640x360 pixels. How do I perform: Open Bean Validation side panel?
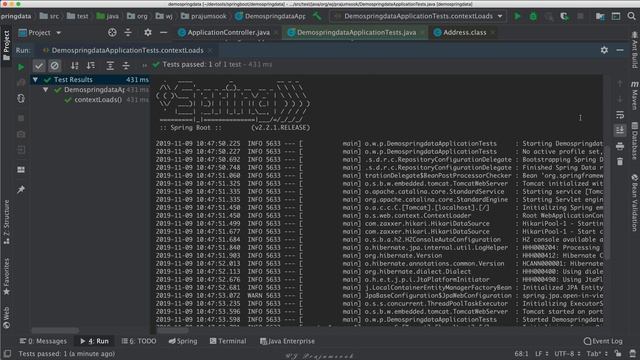pos(635,202)
